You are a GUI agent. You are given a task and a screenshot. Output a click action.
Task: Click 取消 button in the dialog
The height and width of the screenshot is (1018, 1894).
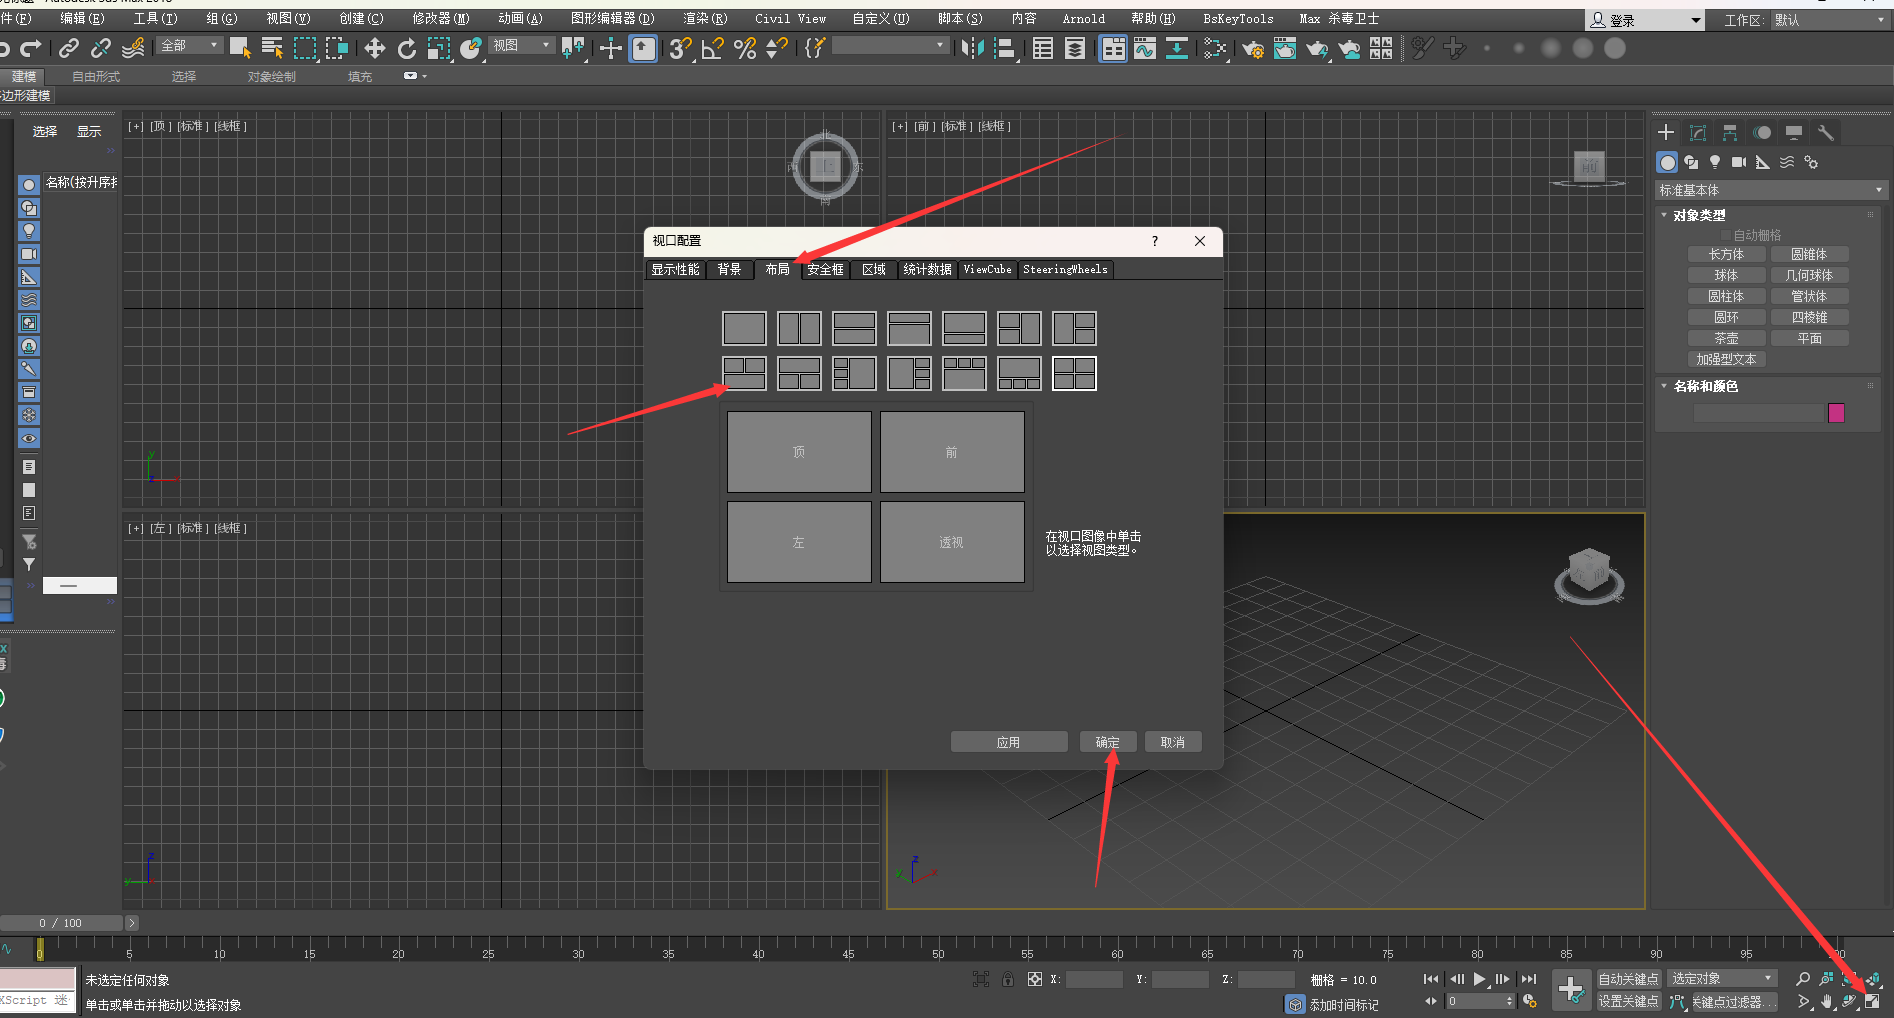(1173, 742)
